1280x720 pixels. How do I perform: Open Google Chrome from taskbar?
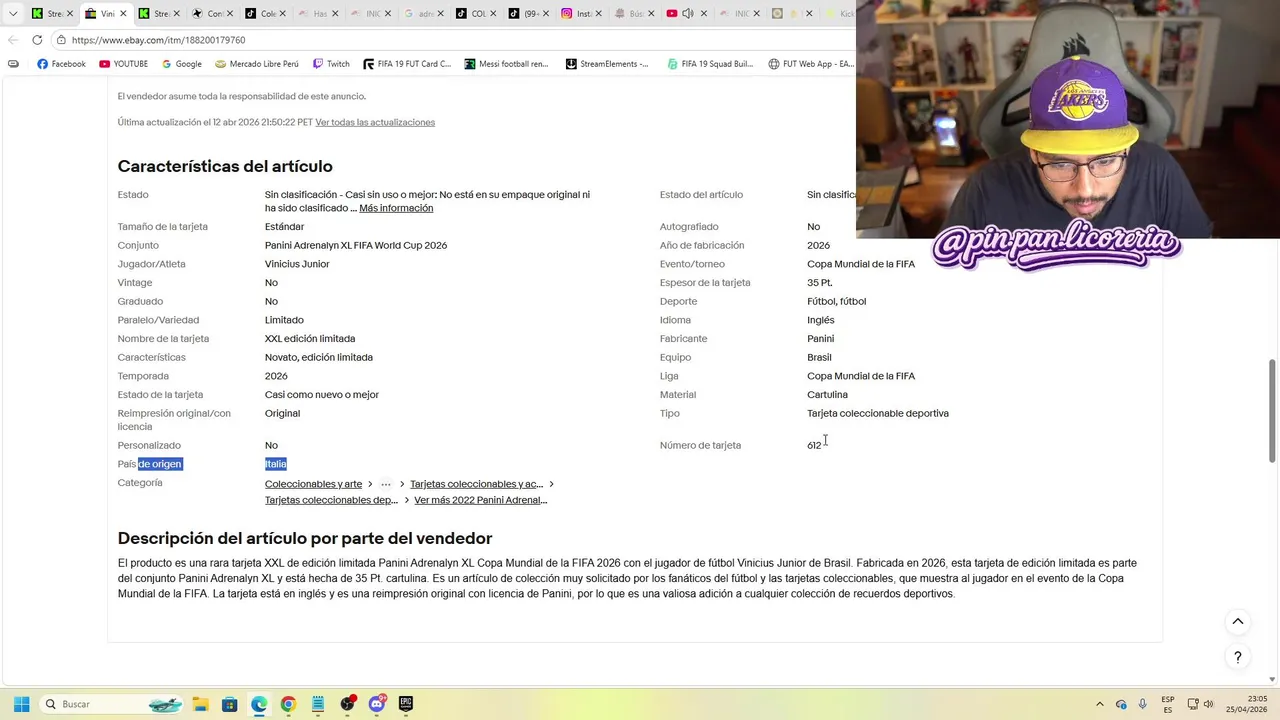click(288, 704)
